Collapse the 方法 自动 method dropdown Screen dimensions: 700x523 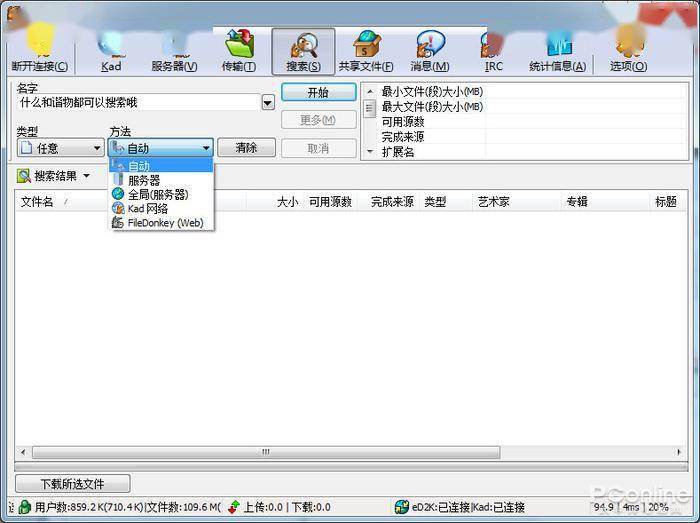click(161, 148)
